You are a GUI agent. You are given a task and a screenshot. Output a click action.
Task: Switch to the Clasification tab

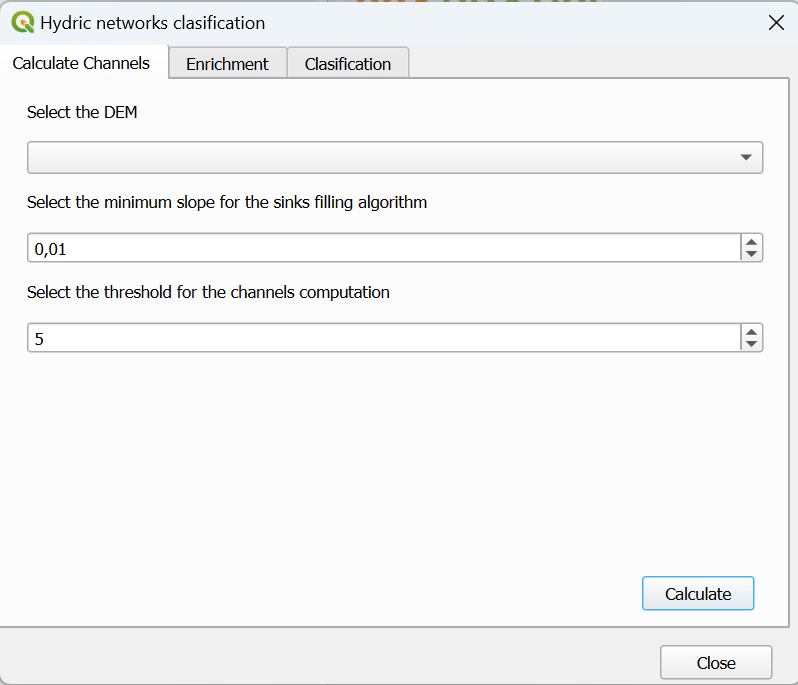pyautogui.click(x=347, y=64)
